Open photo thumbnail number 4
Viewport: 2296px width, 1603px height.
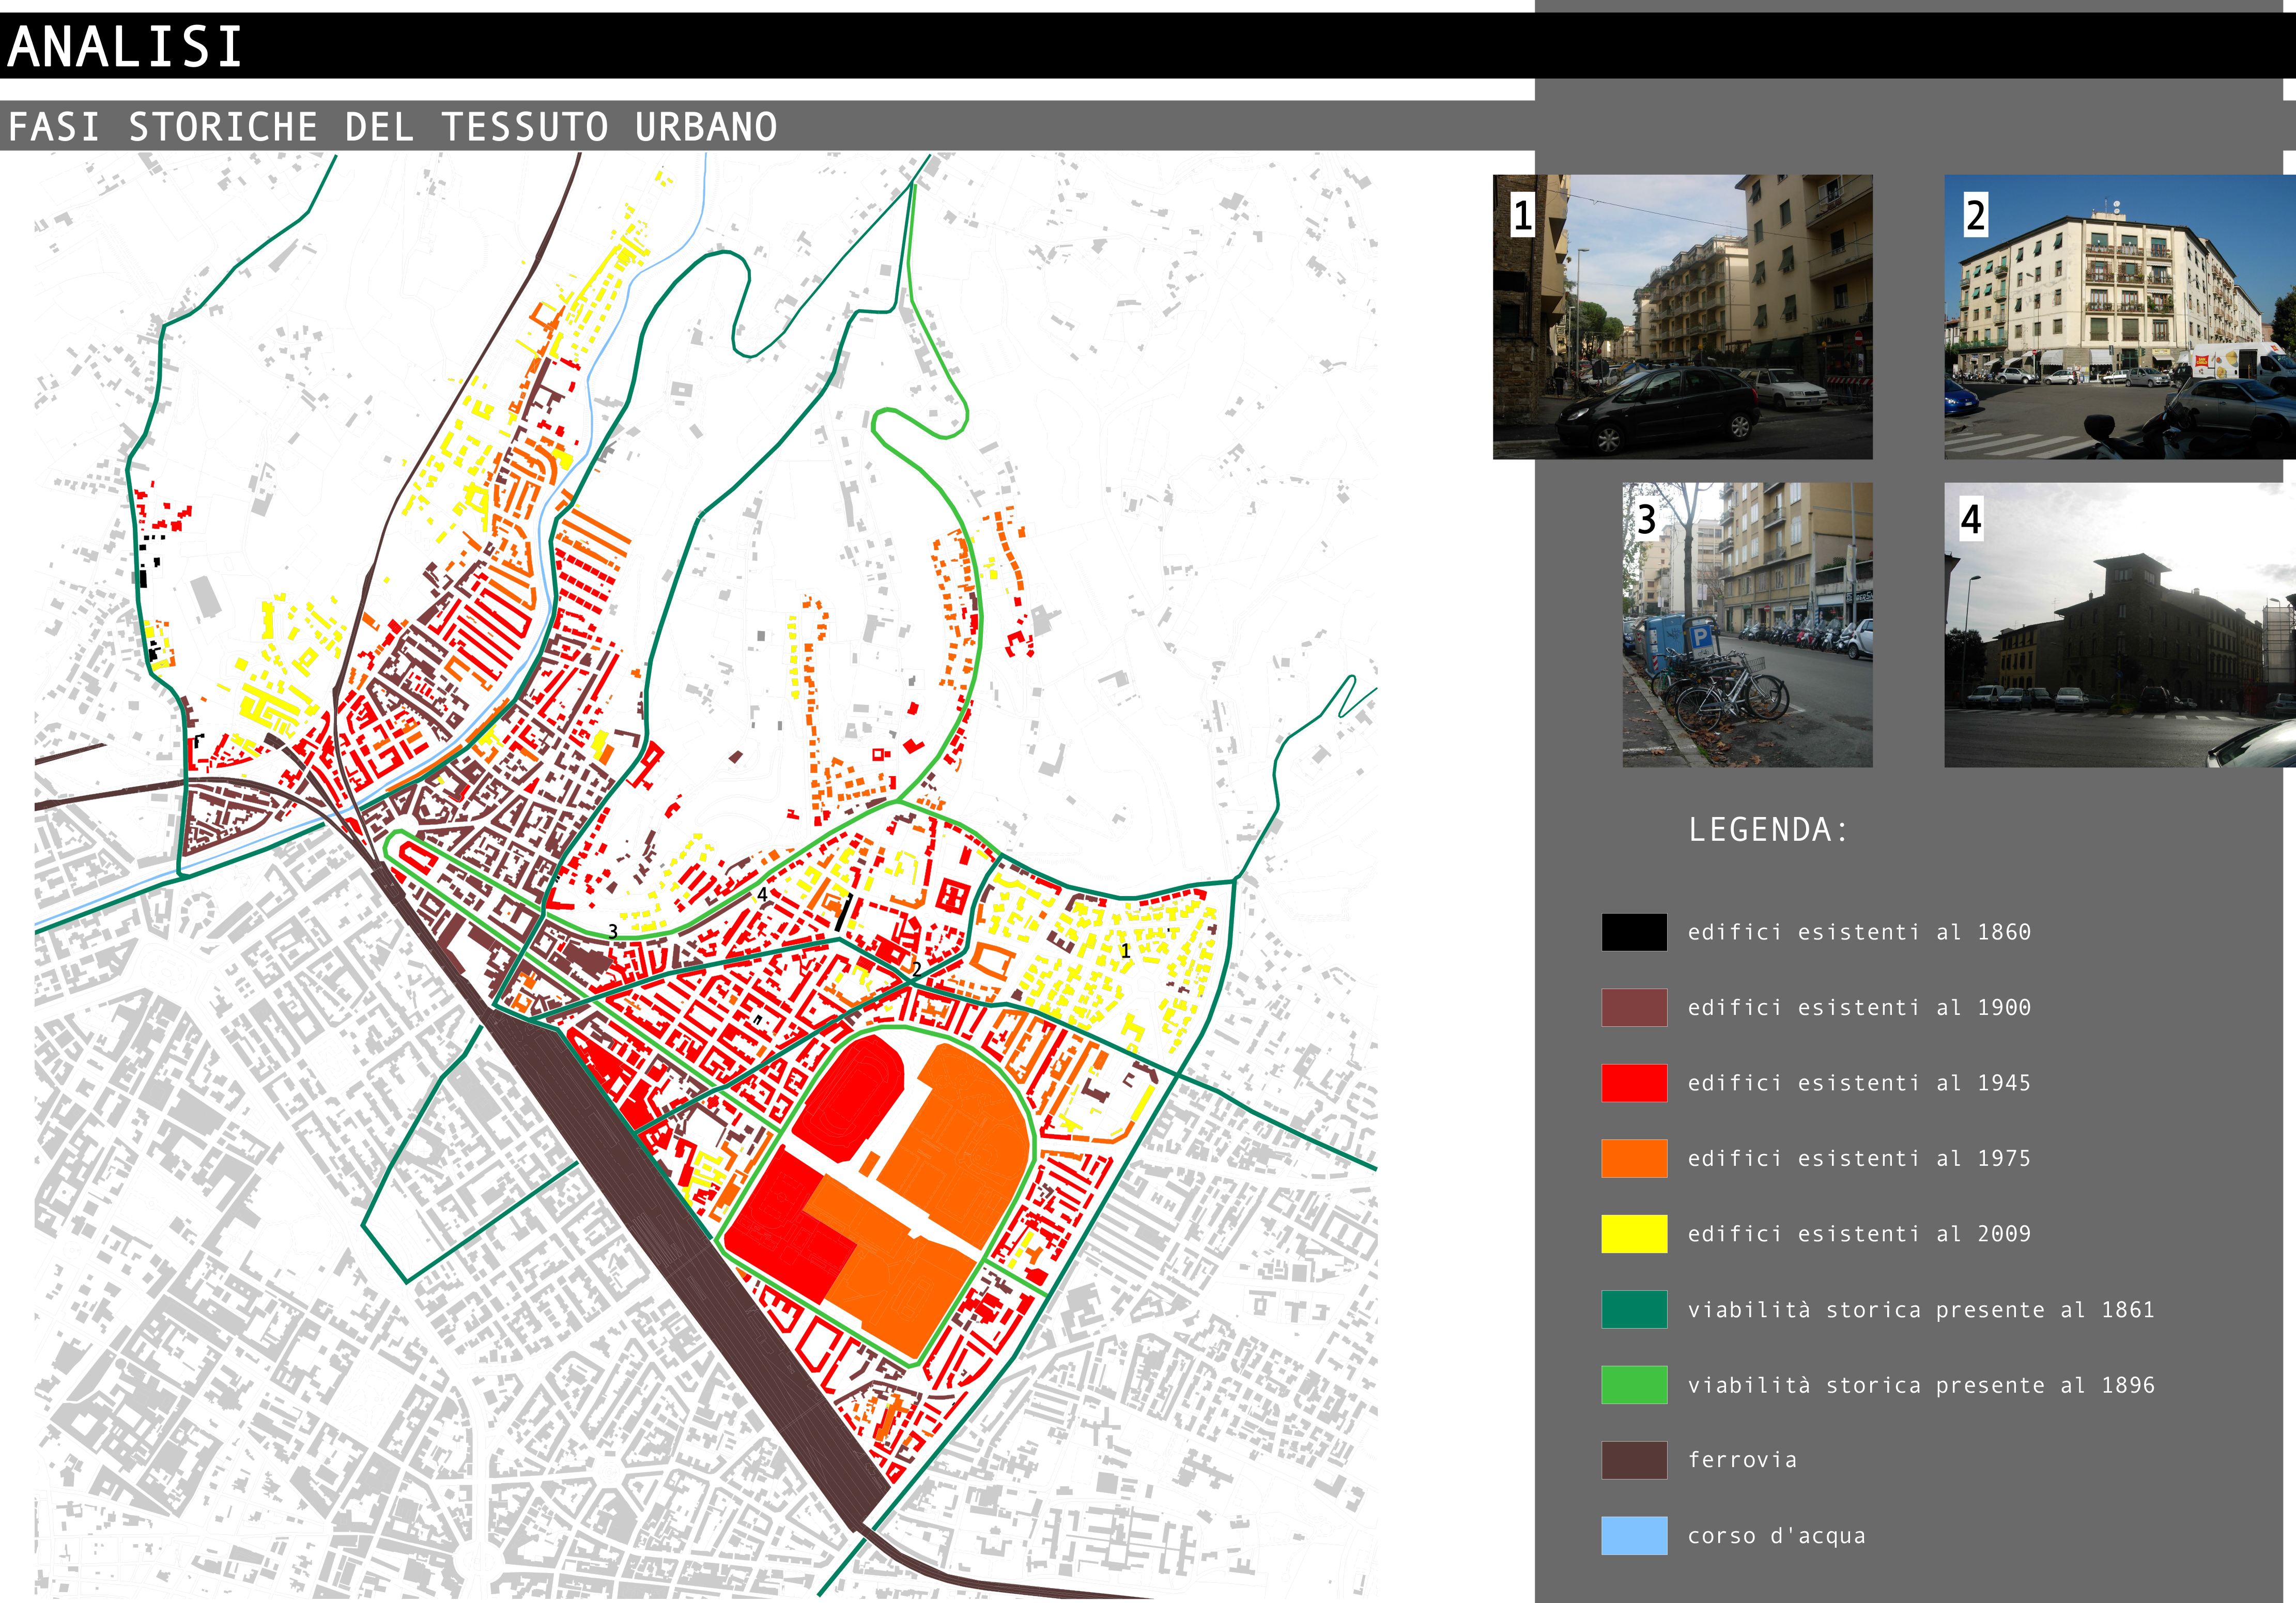coord(2119,625)
